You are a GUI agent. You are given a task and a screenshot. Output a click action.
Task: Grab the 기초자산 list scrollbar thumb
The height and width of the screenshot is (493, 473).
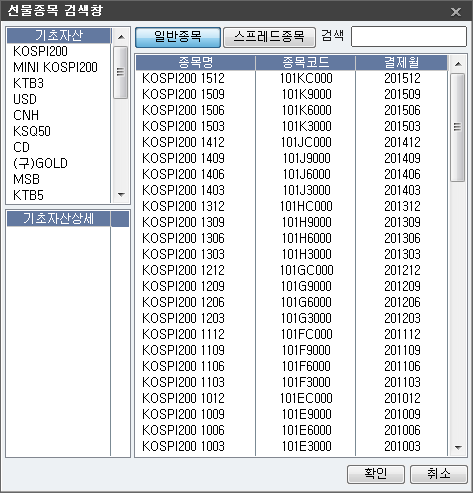(121, 72)
